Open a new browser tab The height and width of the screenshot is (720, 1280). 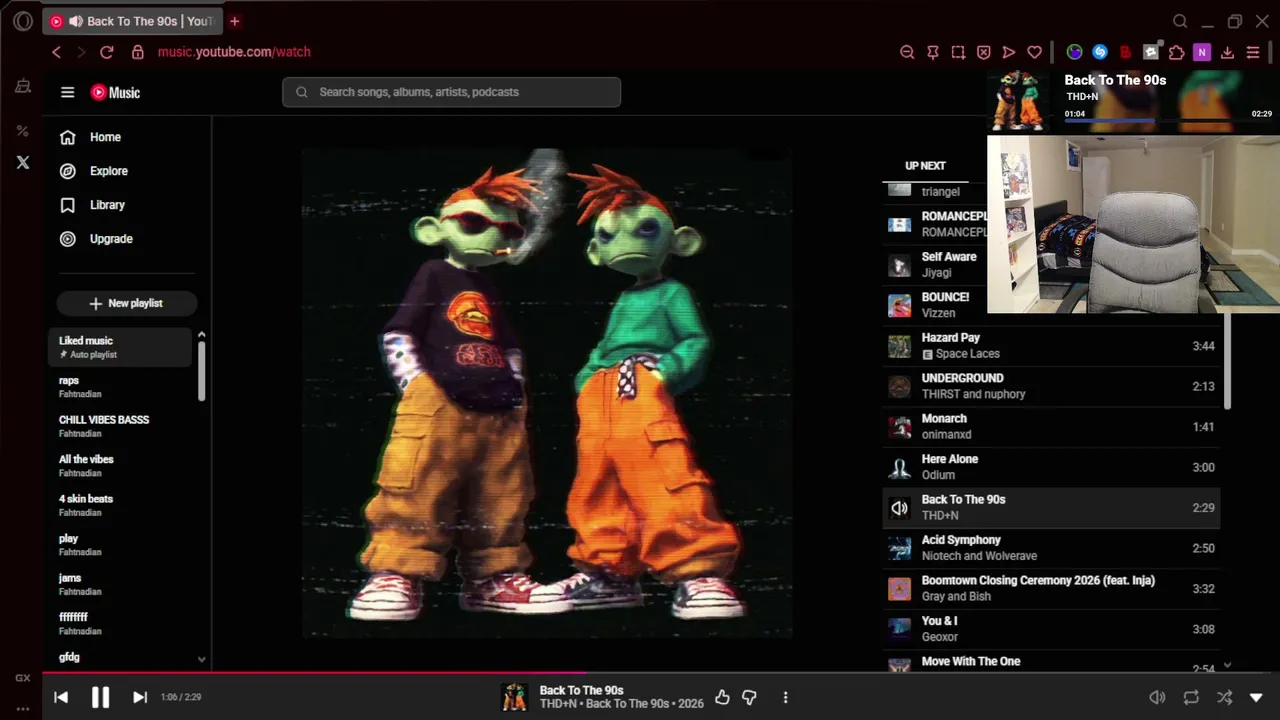235,21
